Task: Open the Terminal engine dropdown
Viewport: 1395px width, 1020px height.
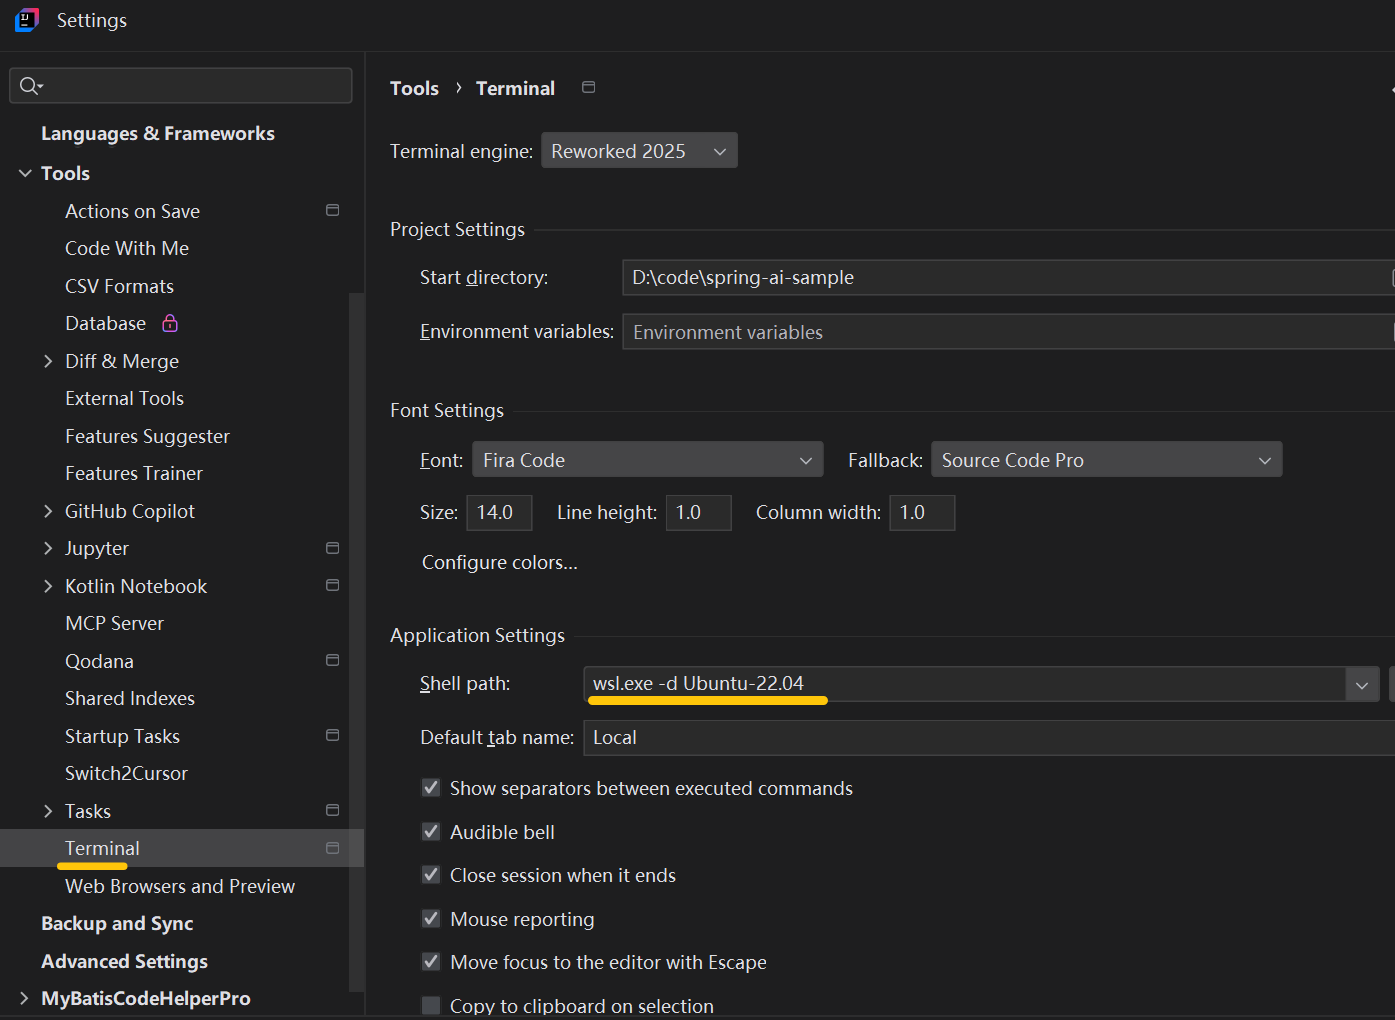Action: pyautogui.click(x=639, y=151)
